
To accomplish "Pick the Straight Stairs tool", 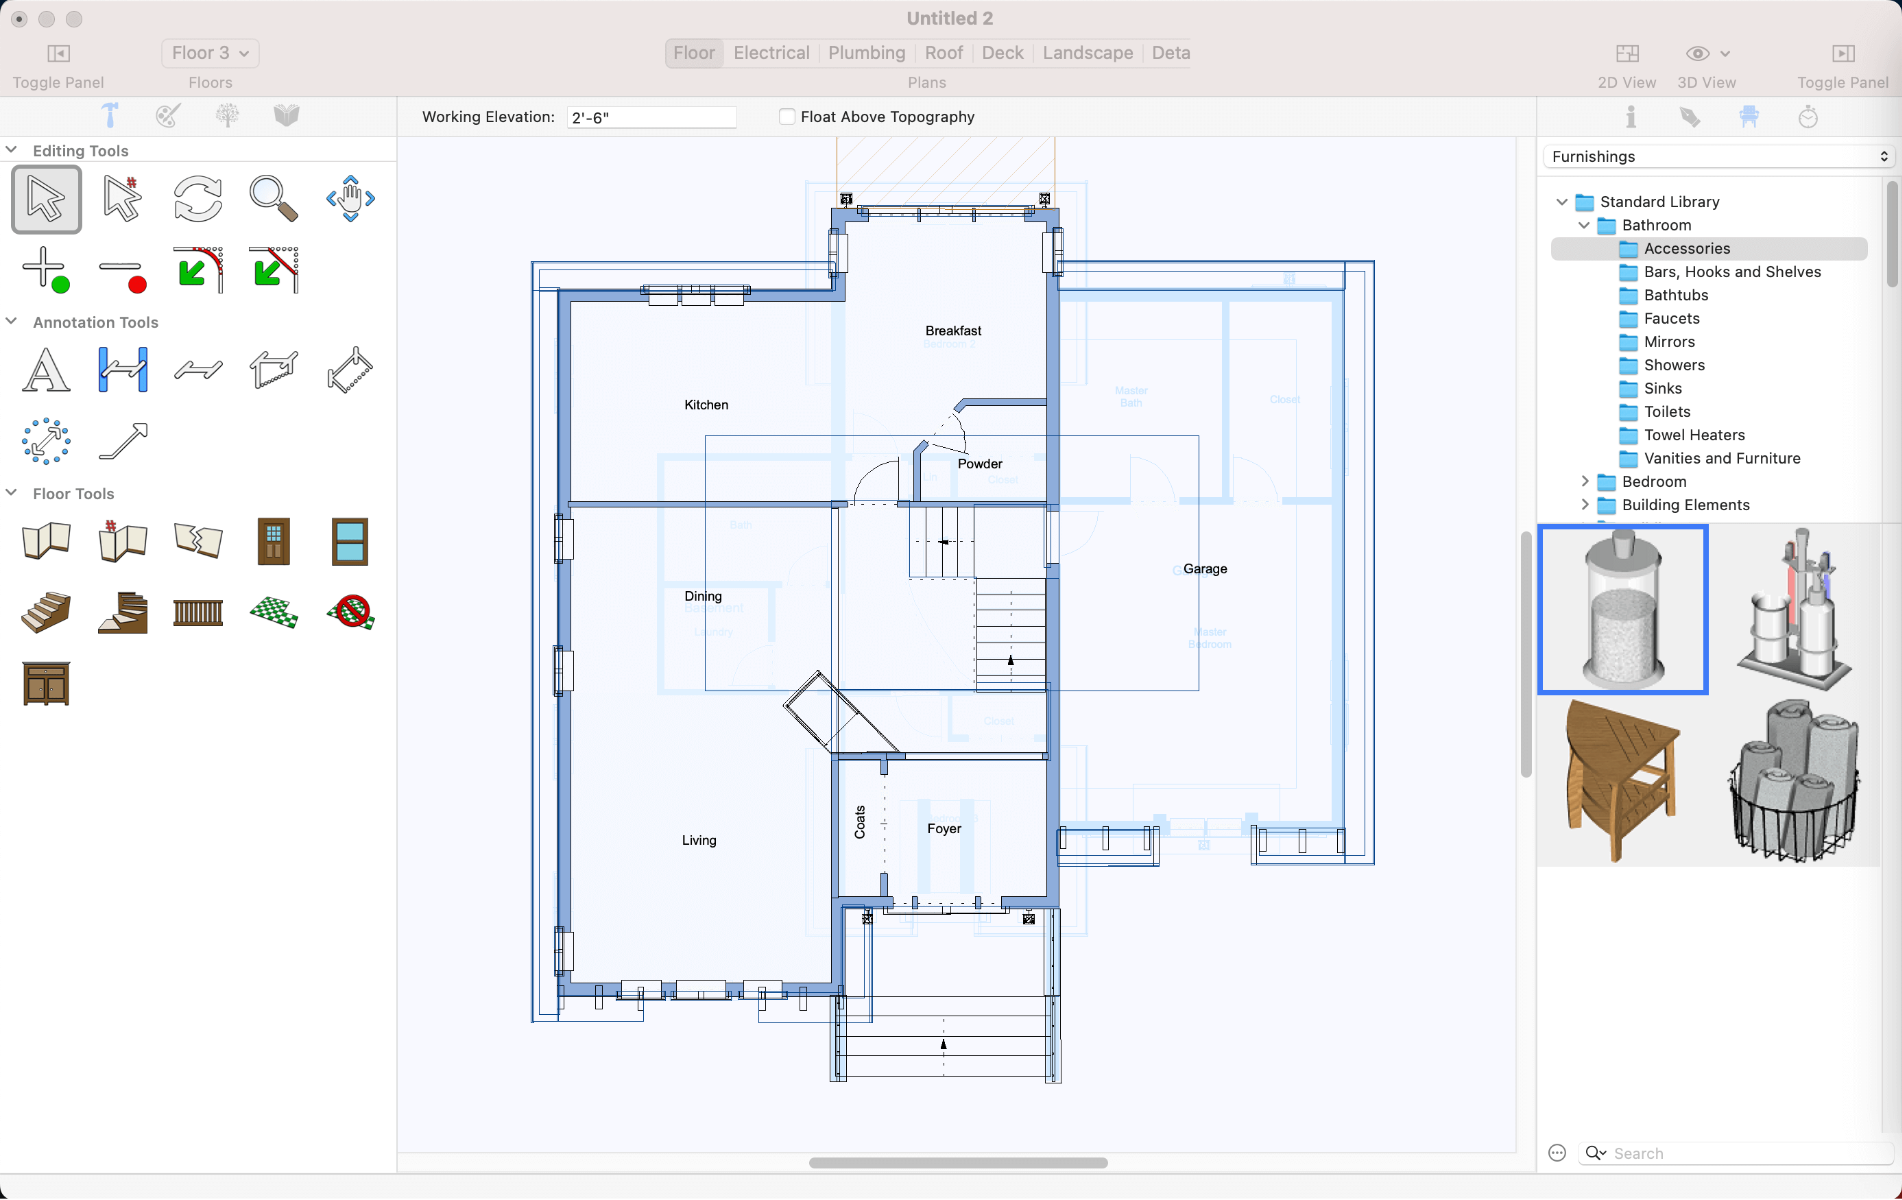I will [x=46, y=612].
